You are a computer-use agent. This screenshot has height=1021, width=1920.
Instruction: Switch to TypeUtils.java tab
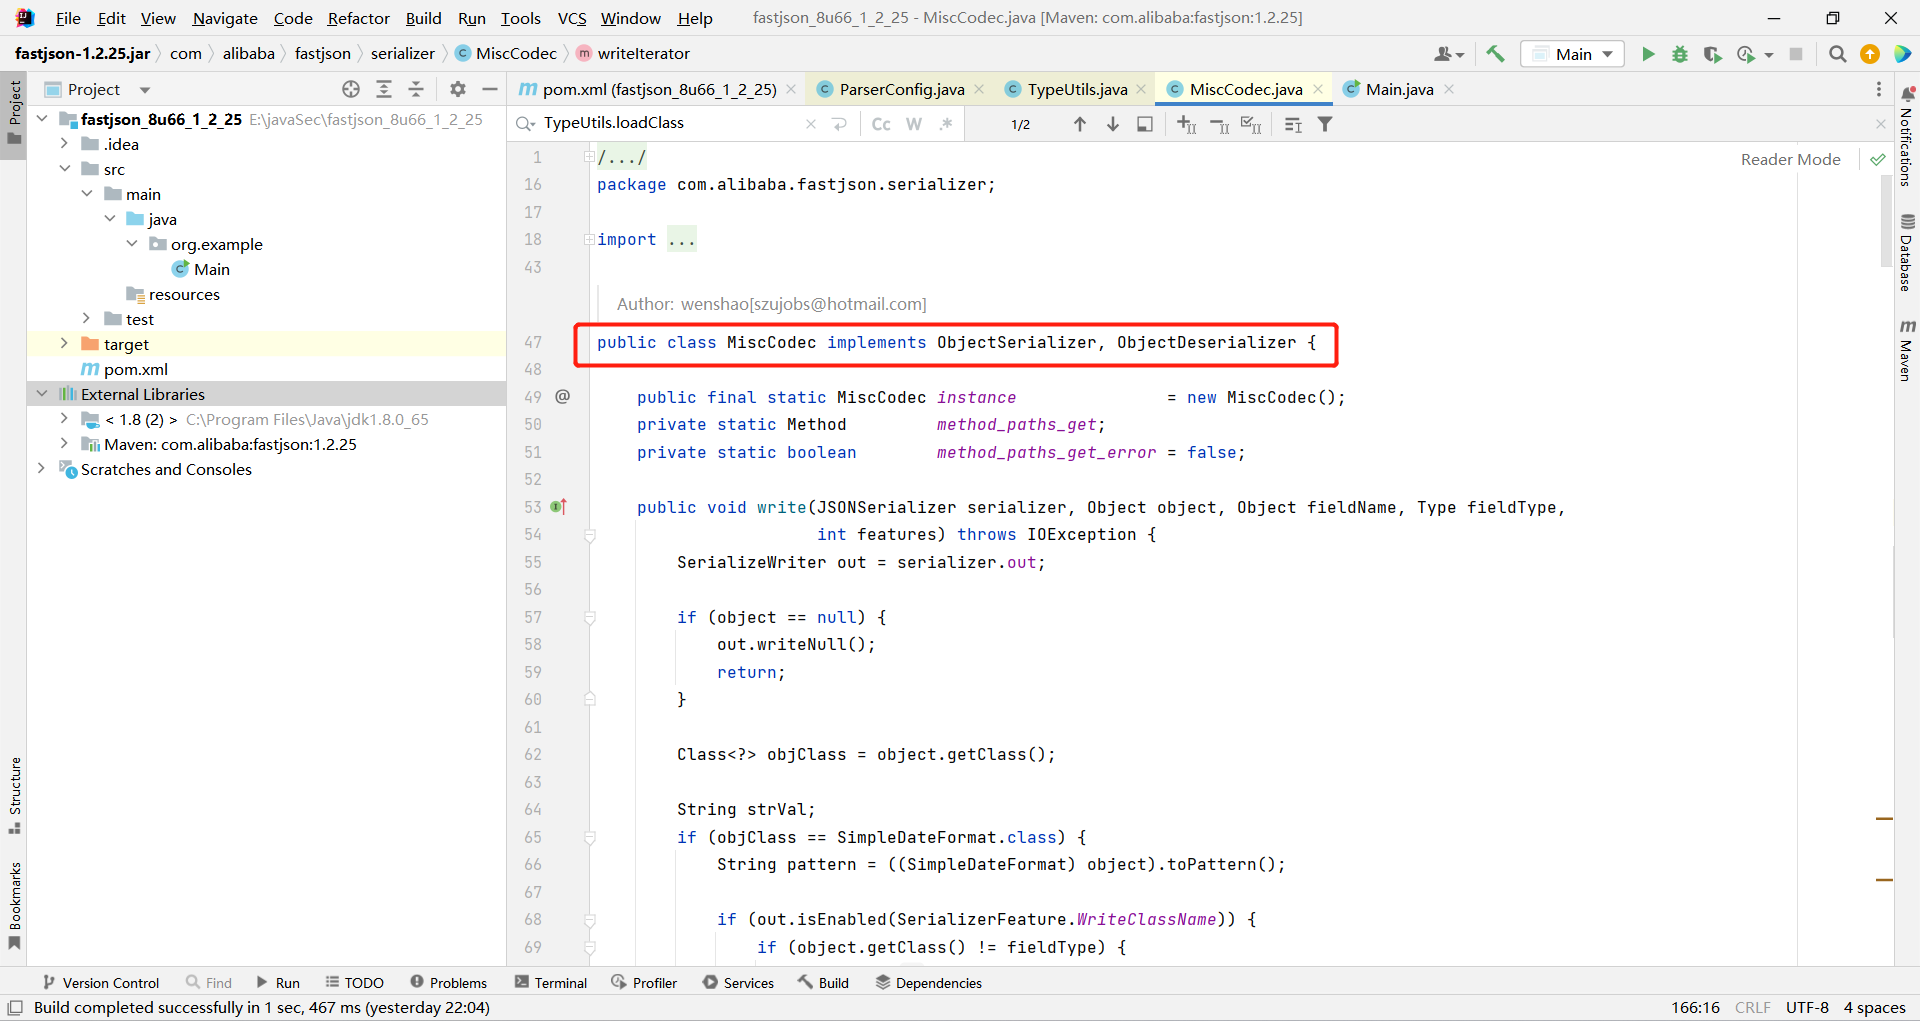[1077, 89]
